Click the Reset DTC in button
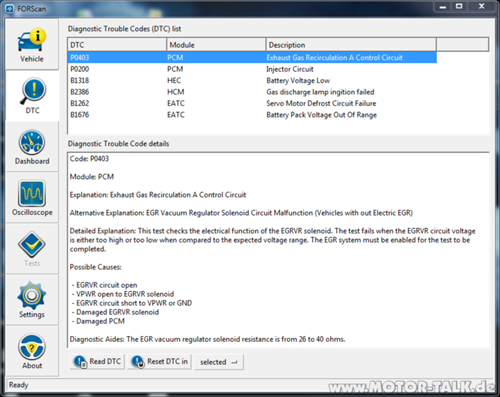 pos(160,362)
